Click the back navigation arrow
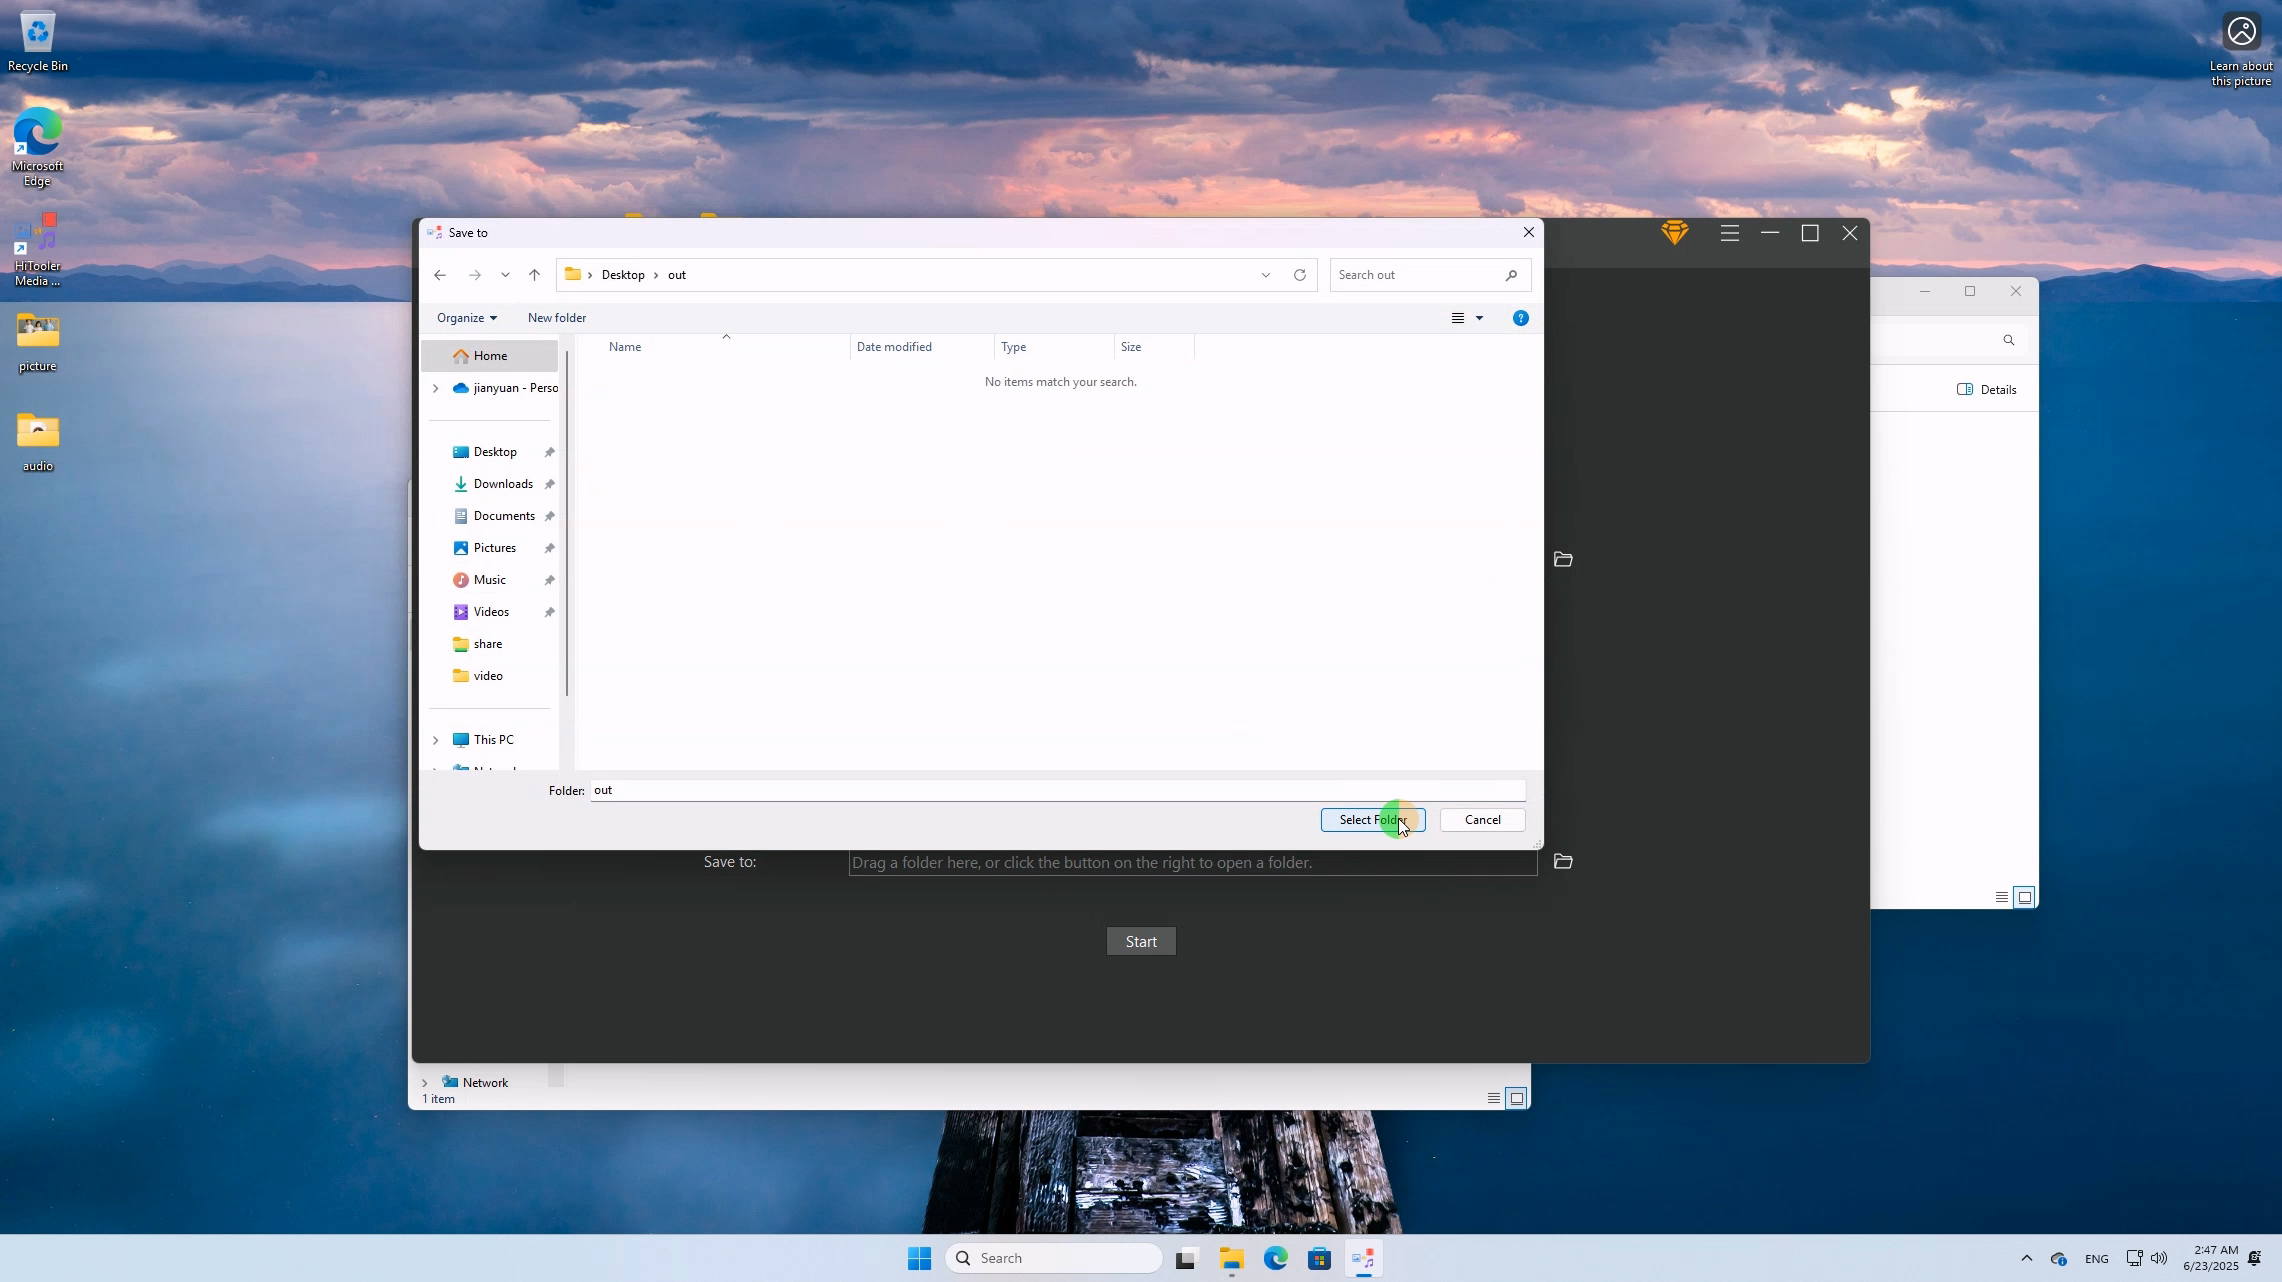Image resolution: width=2282 pixels, height=1282 pixels. [x=440, y=275]
